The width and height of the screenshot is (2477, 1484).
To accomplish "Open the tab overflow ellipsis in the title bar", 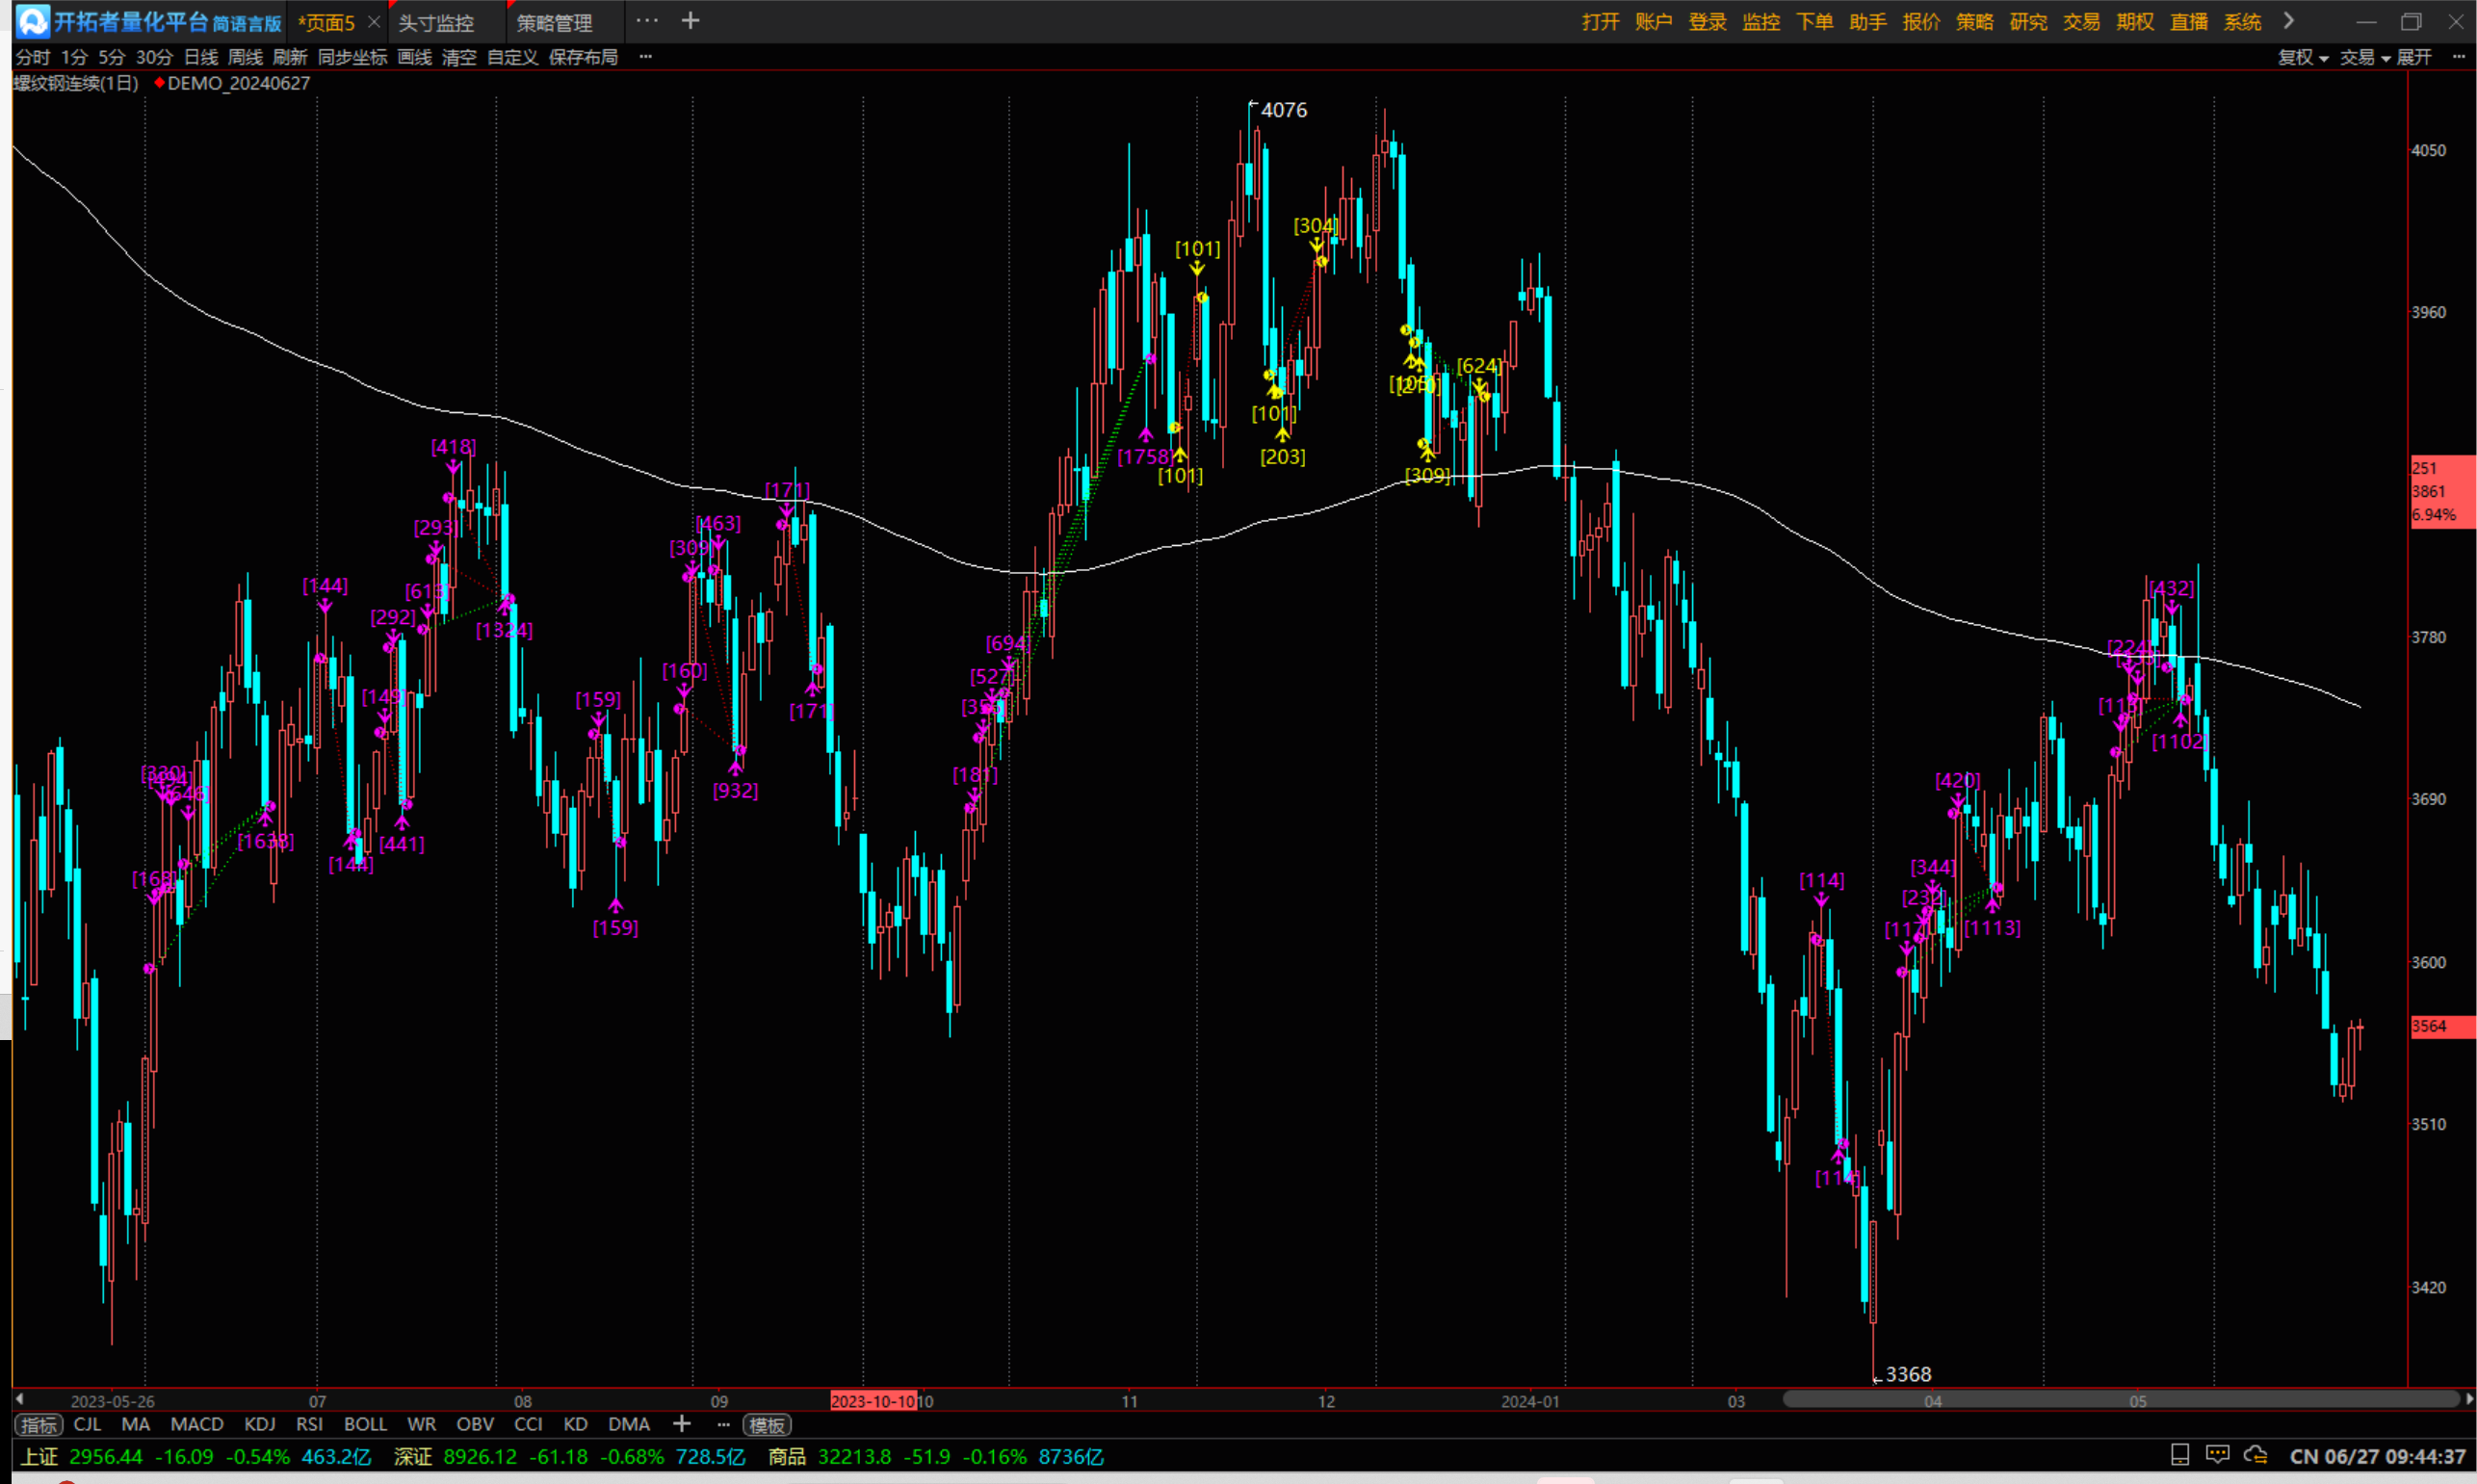I will pos(647,20).
